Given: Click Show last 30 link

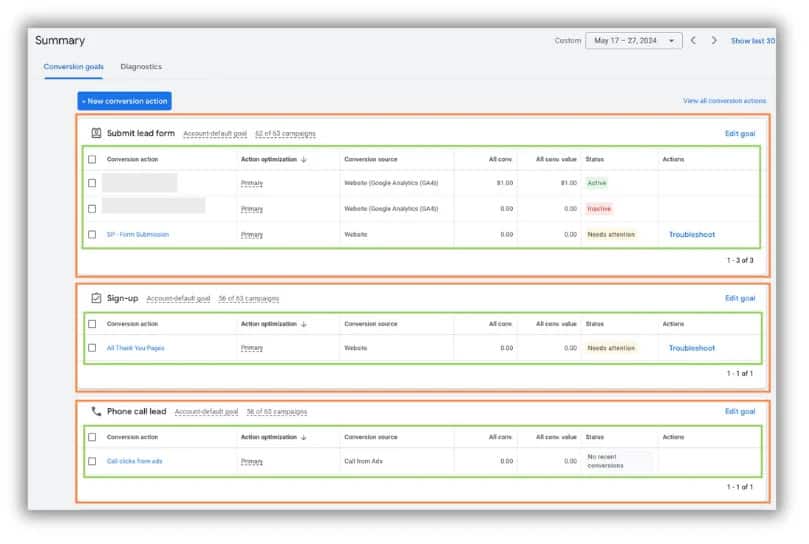Looking at the screenshot, I should [x=753, y=41].
